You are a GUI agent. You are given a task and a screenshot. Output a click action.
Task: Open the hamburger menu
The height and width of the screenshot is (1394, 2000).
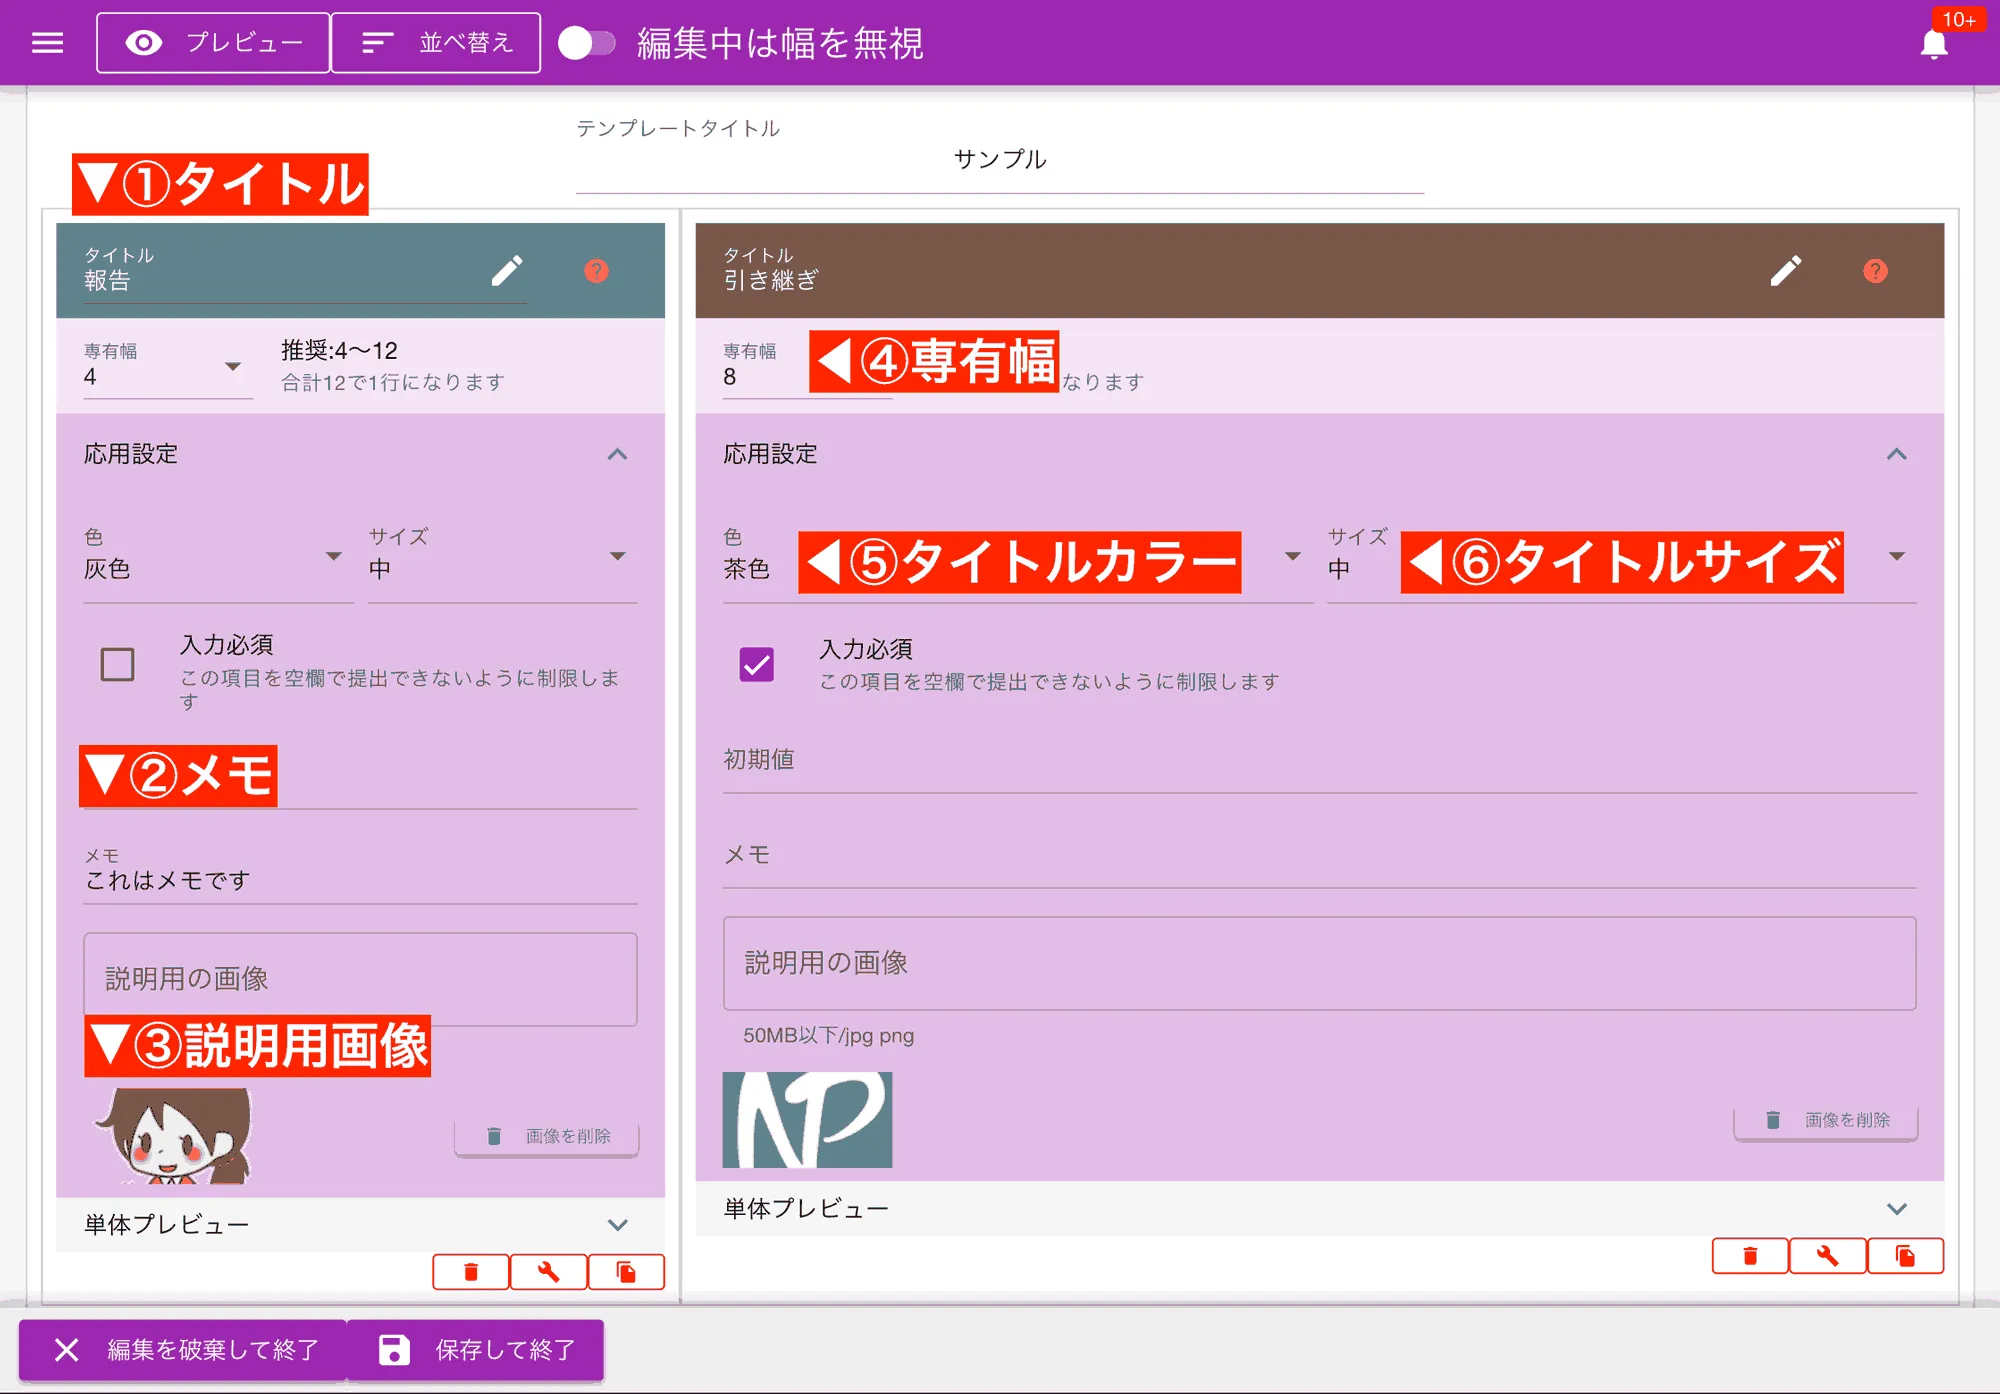[x=46, y=42]
